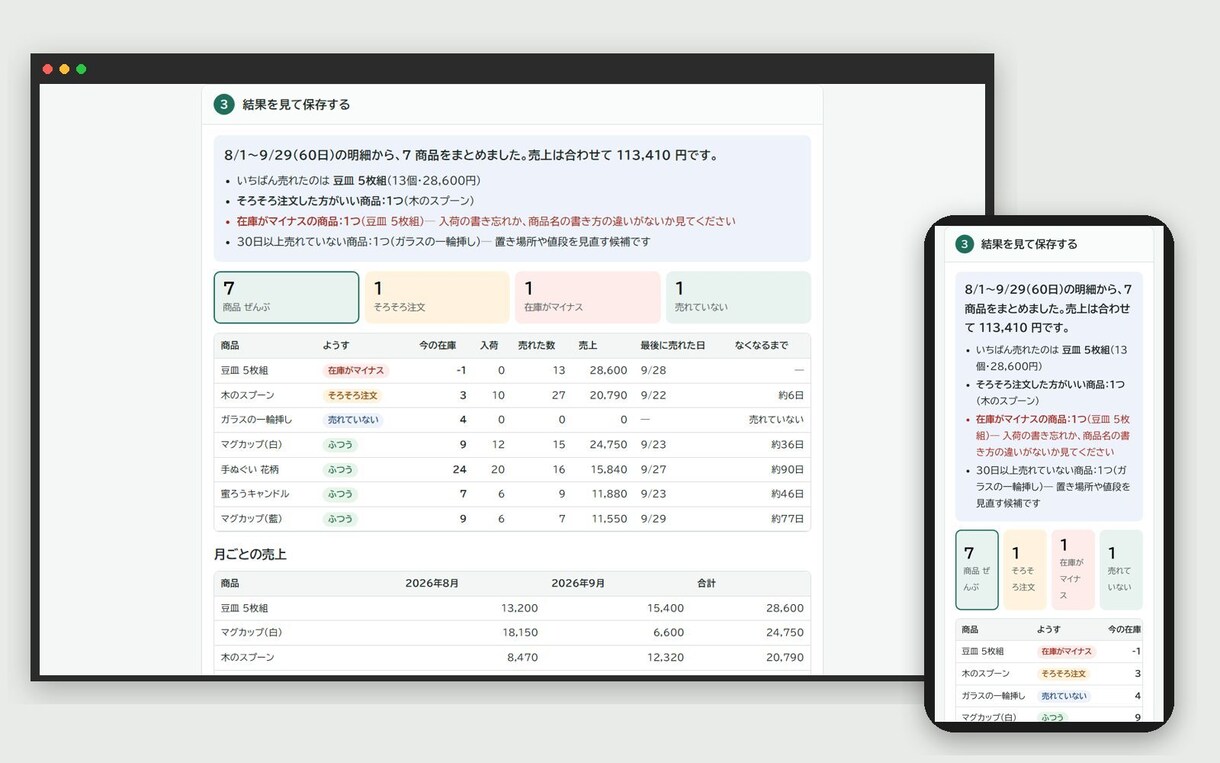Image resolution: width=1220 pixels, height=763 pixels.
Task: Click the 合計 column header
Action: coord(707,583)
